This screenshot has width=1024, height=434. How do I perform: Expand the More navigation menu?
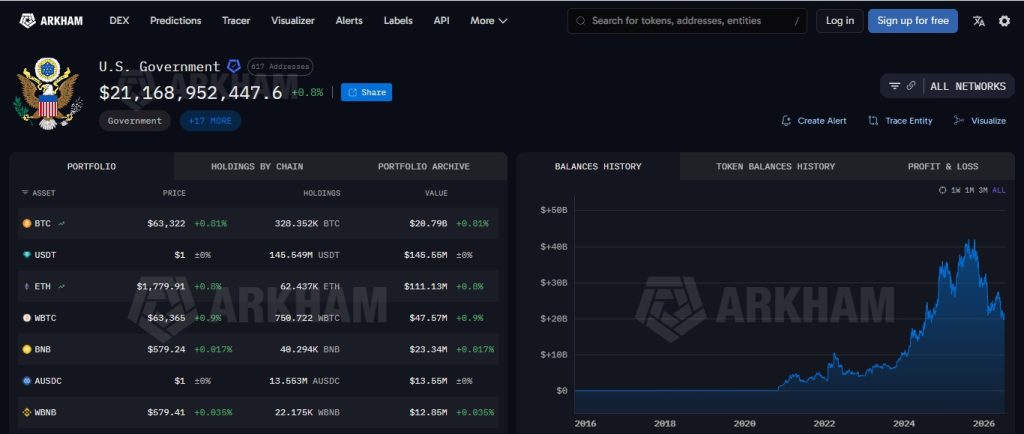point(488,21)
